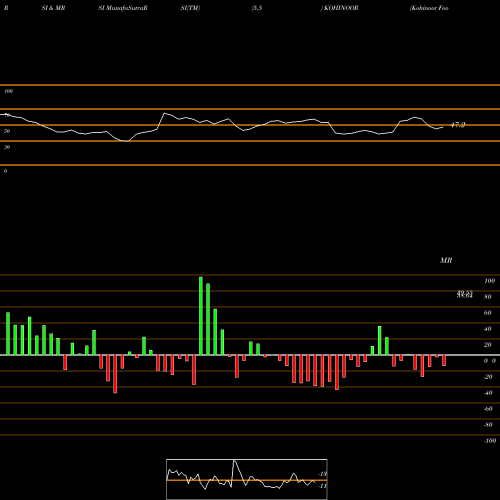Click the '0 0' label on MR right axis
Screen dimensions: 500x500
coord(490,361)
